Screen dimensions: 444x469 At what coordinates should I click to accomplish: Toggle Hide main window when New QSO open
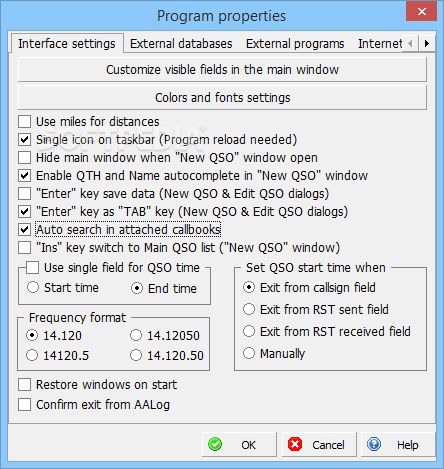[x=25, y=158]
